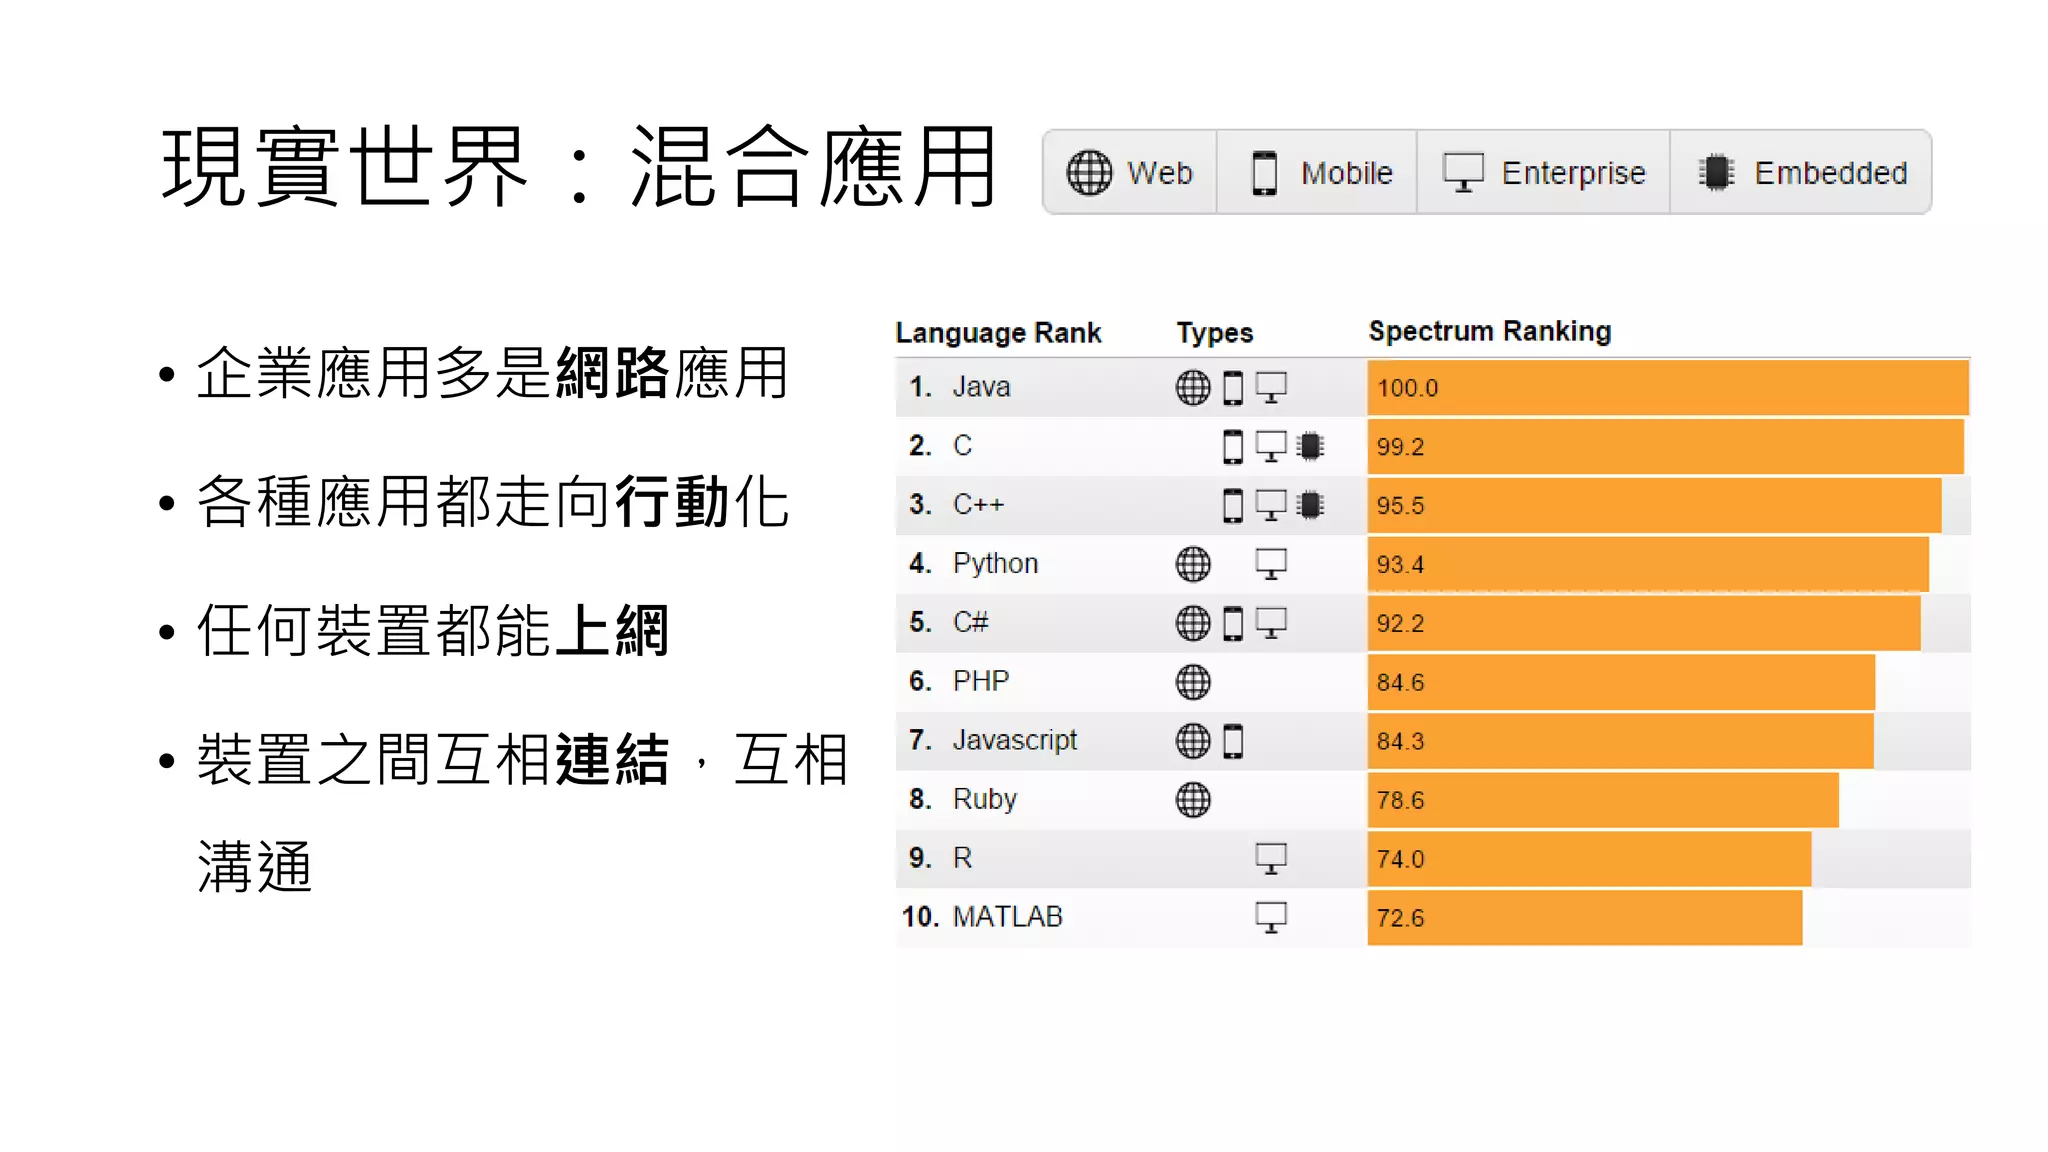
Task: Click the Web globe icon in Ruby row
Action: click(x=1192, y=800)
